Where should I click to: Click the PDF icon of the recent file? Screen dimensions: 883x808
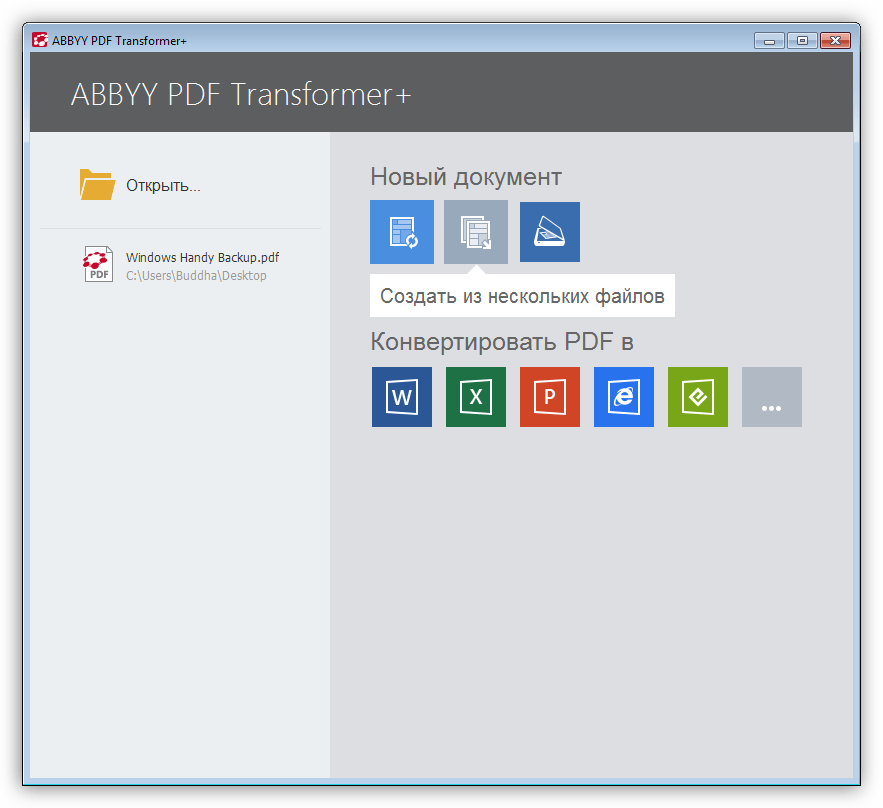pos(98,265)
